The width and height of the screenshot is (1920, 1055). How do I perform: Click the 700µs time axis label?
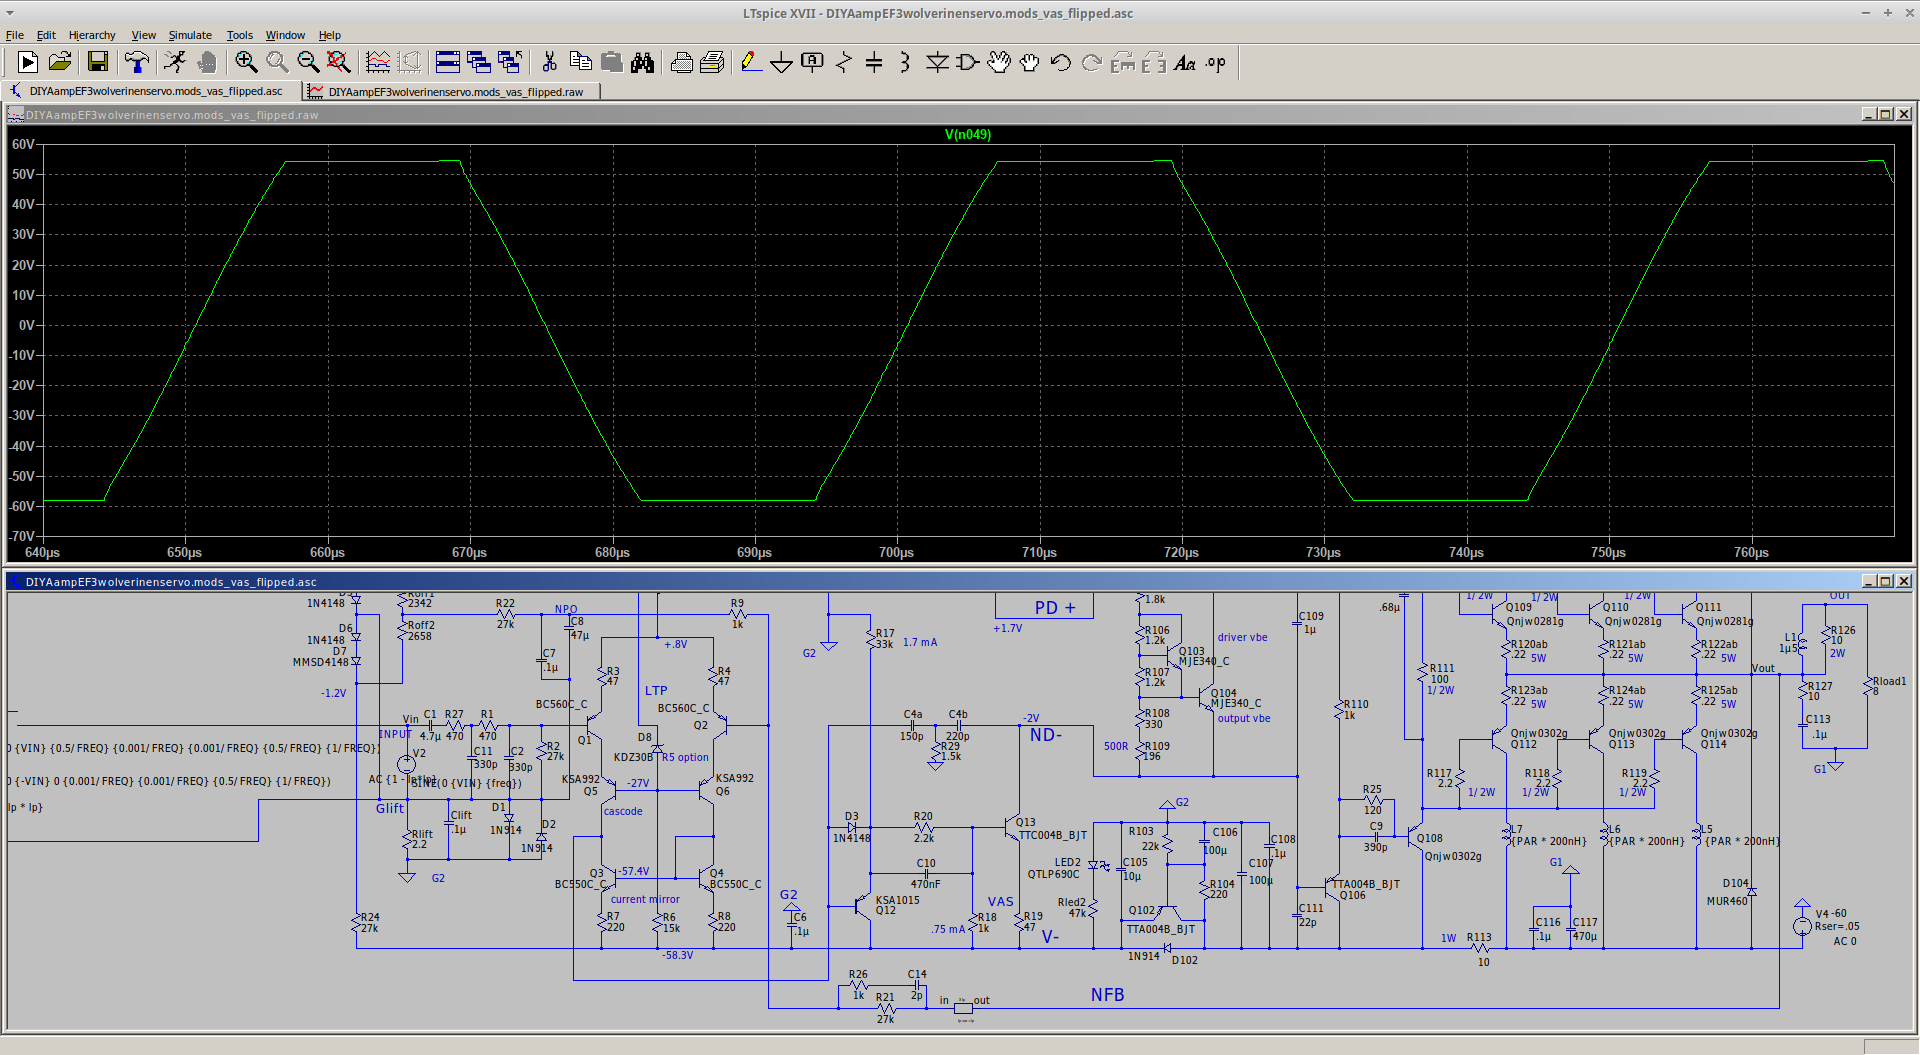(896, 552)
